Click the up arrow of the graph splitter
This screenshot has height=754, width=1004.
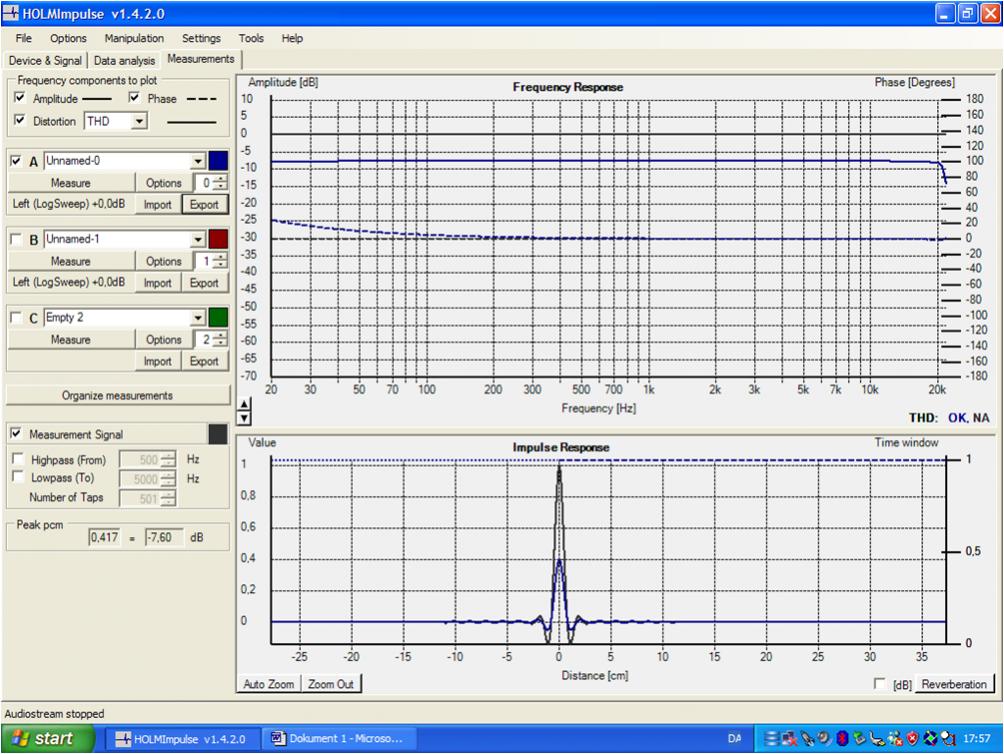coord(244,405)
